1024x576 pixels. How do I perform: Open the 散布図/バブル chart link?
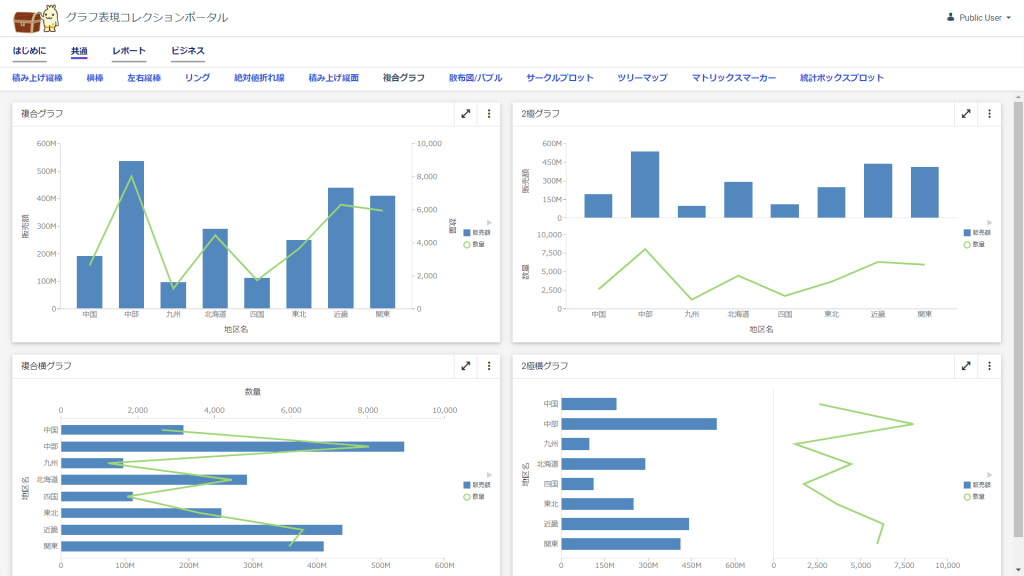[x=475, y=78]
